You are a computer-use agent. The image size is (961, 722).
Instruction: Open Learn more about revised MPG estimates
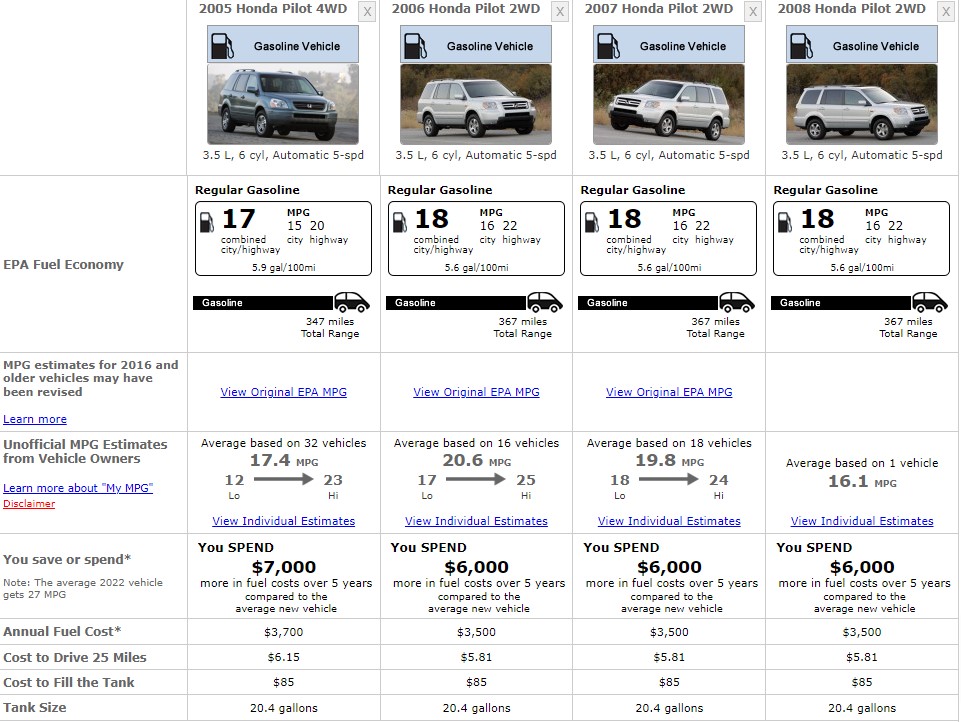tap(35, 419)
